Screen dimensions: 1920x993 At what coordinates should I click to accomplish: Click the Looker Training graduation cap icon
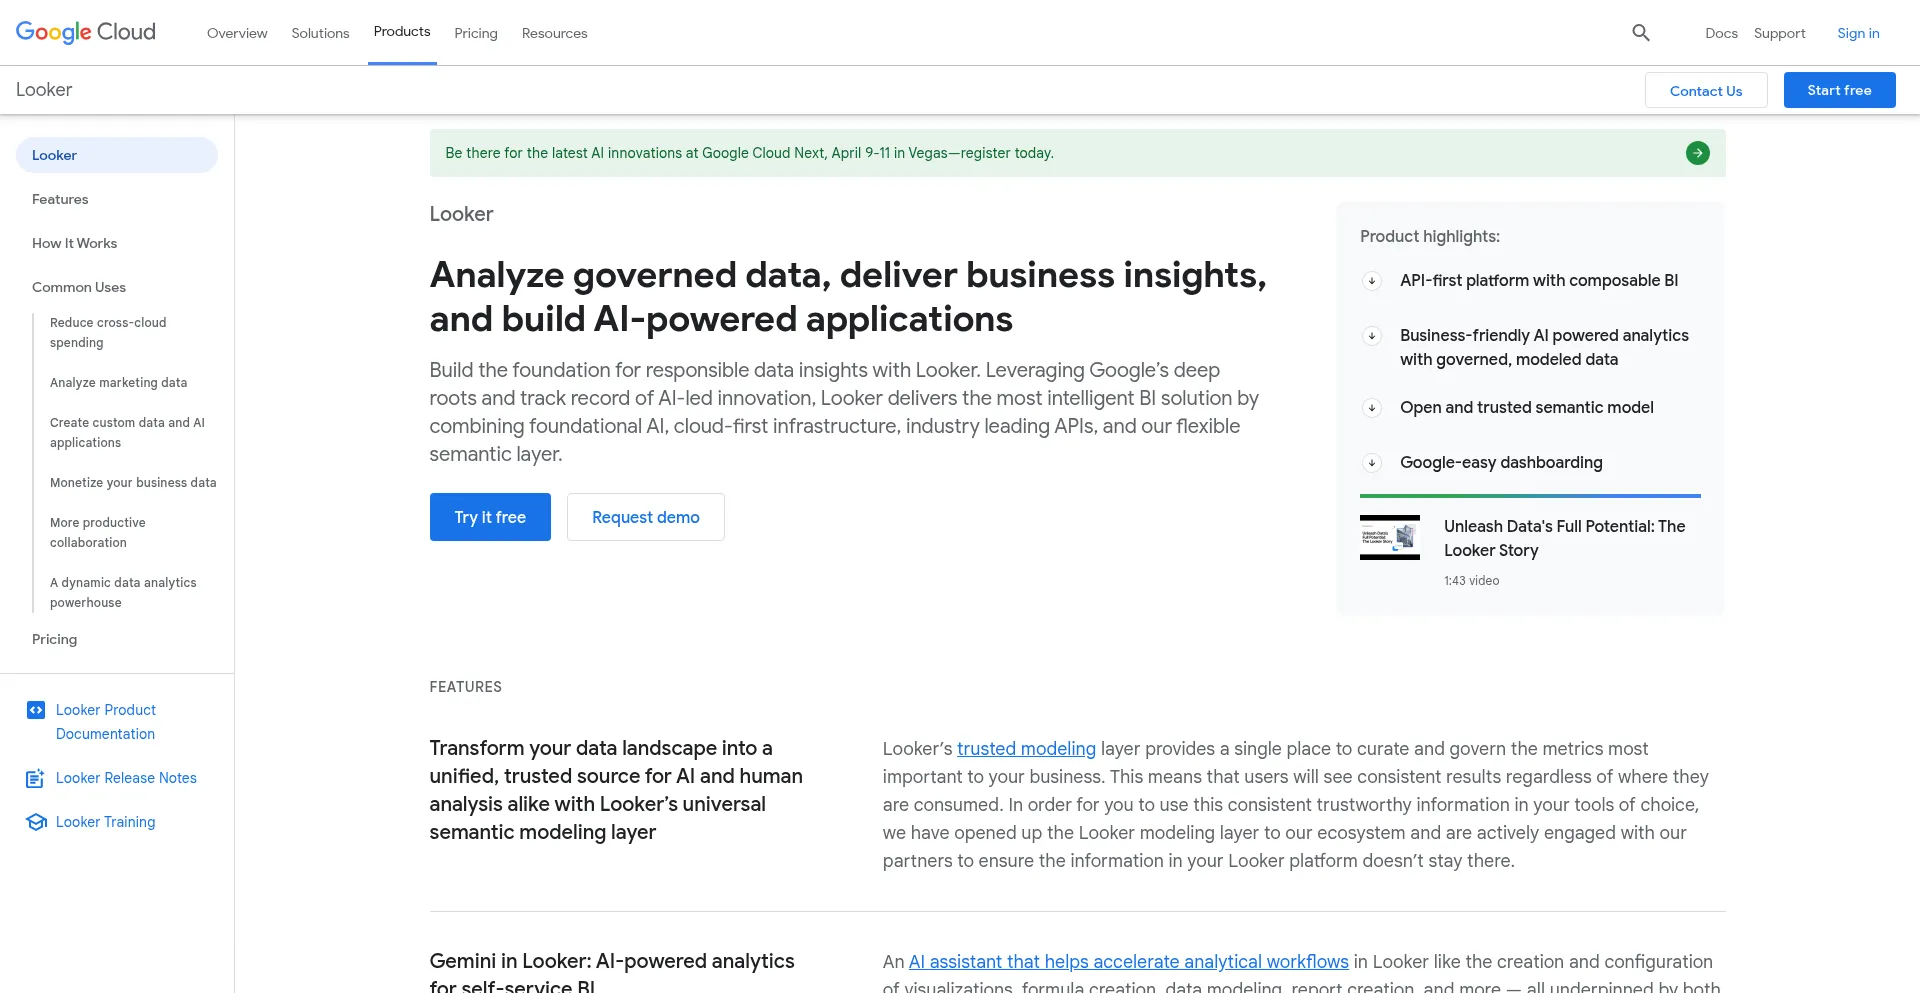37,822
